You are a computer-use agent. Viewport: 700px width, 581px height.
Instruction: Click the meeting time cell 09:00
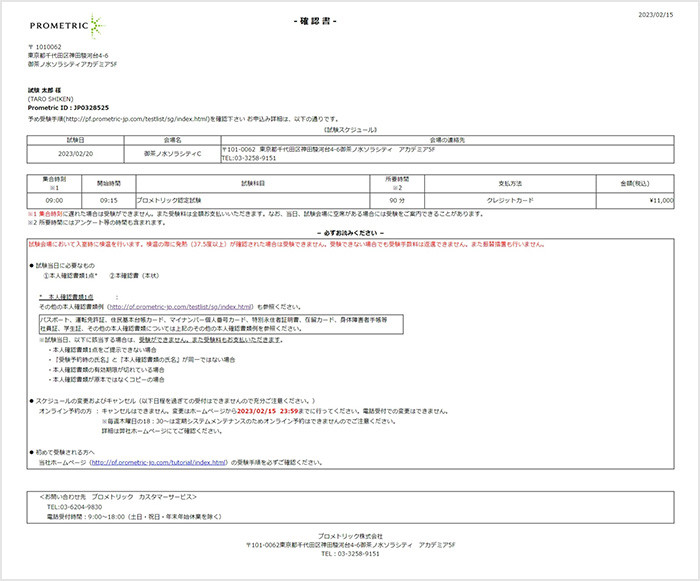click(54, 201)
